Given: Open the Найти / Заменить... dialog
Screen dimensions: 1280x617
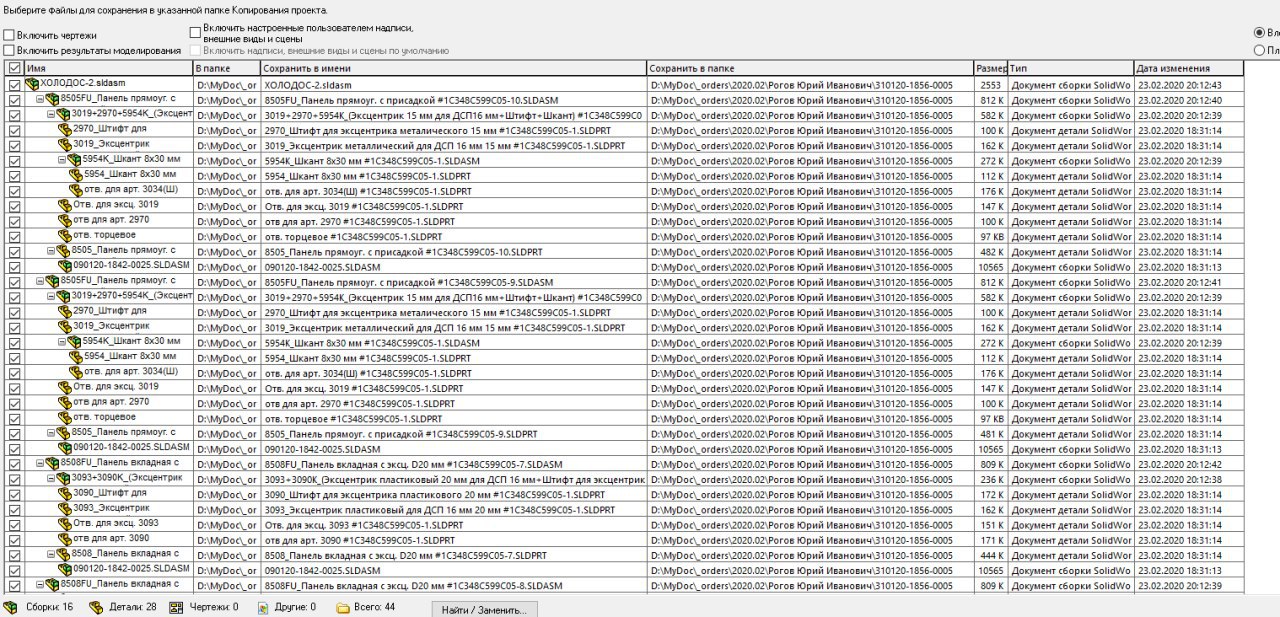Looking at the screenshot, I should [484, 609].
